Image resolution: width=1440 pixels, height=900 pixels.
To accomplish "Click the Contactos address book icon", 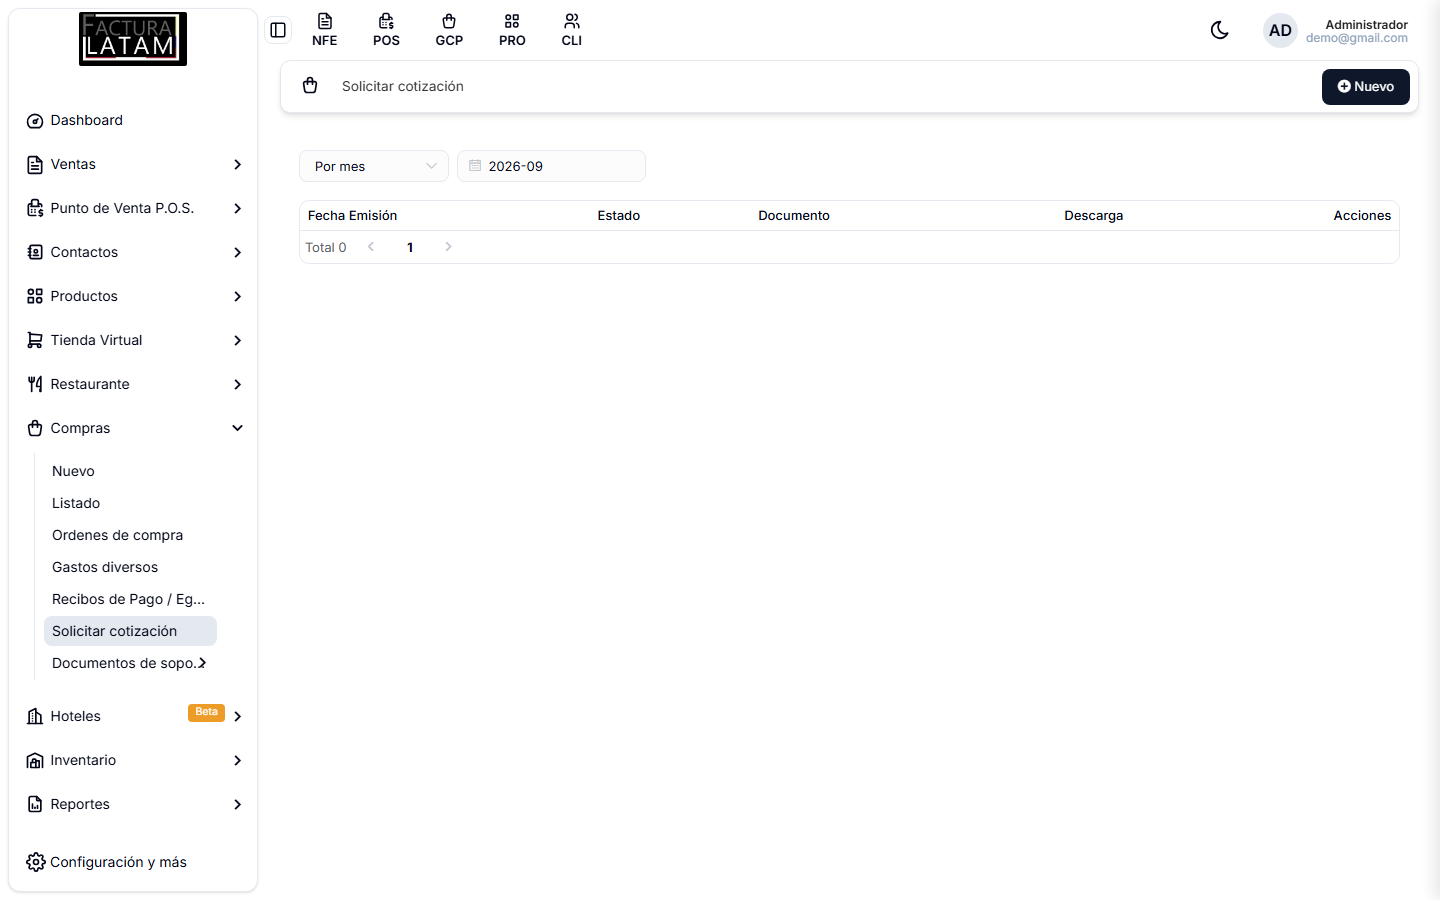I will [x=35, y=252].
